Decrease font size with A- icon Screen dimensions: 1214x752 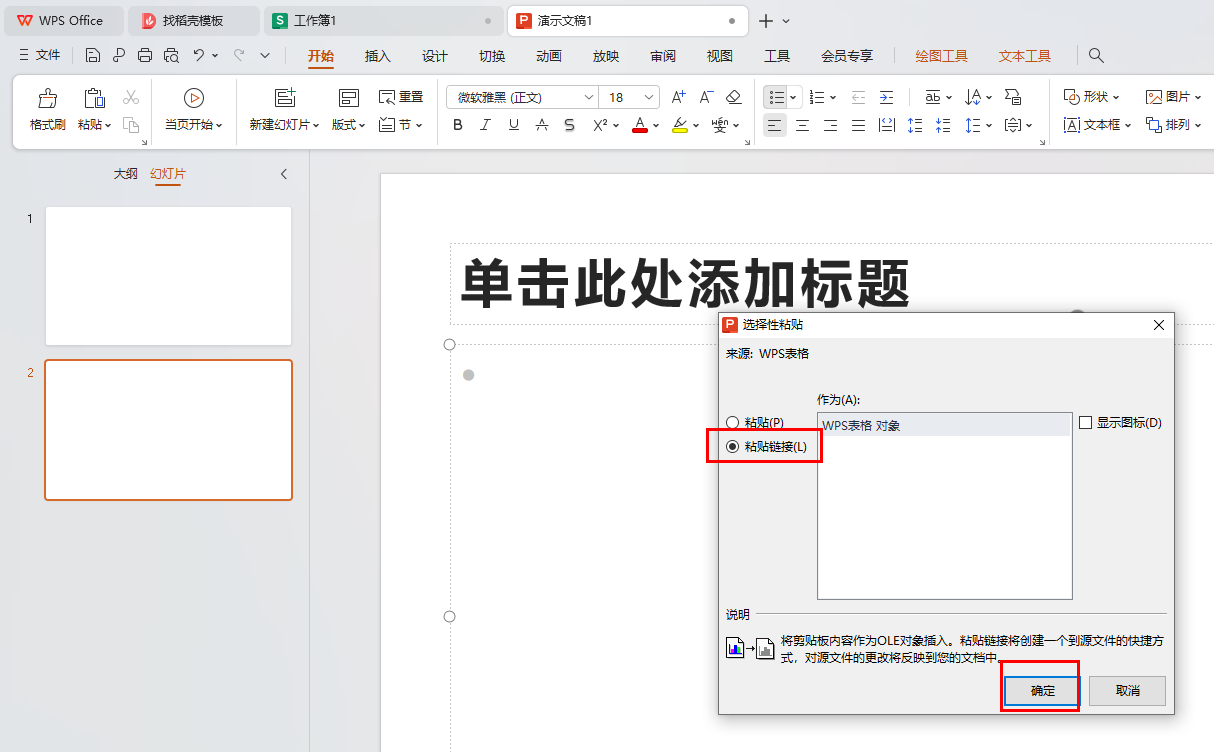[706, 97]
